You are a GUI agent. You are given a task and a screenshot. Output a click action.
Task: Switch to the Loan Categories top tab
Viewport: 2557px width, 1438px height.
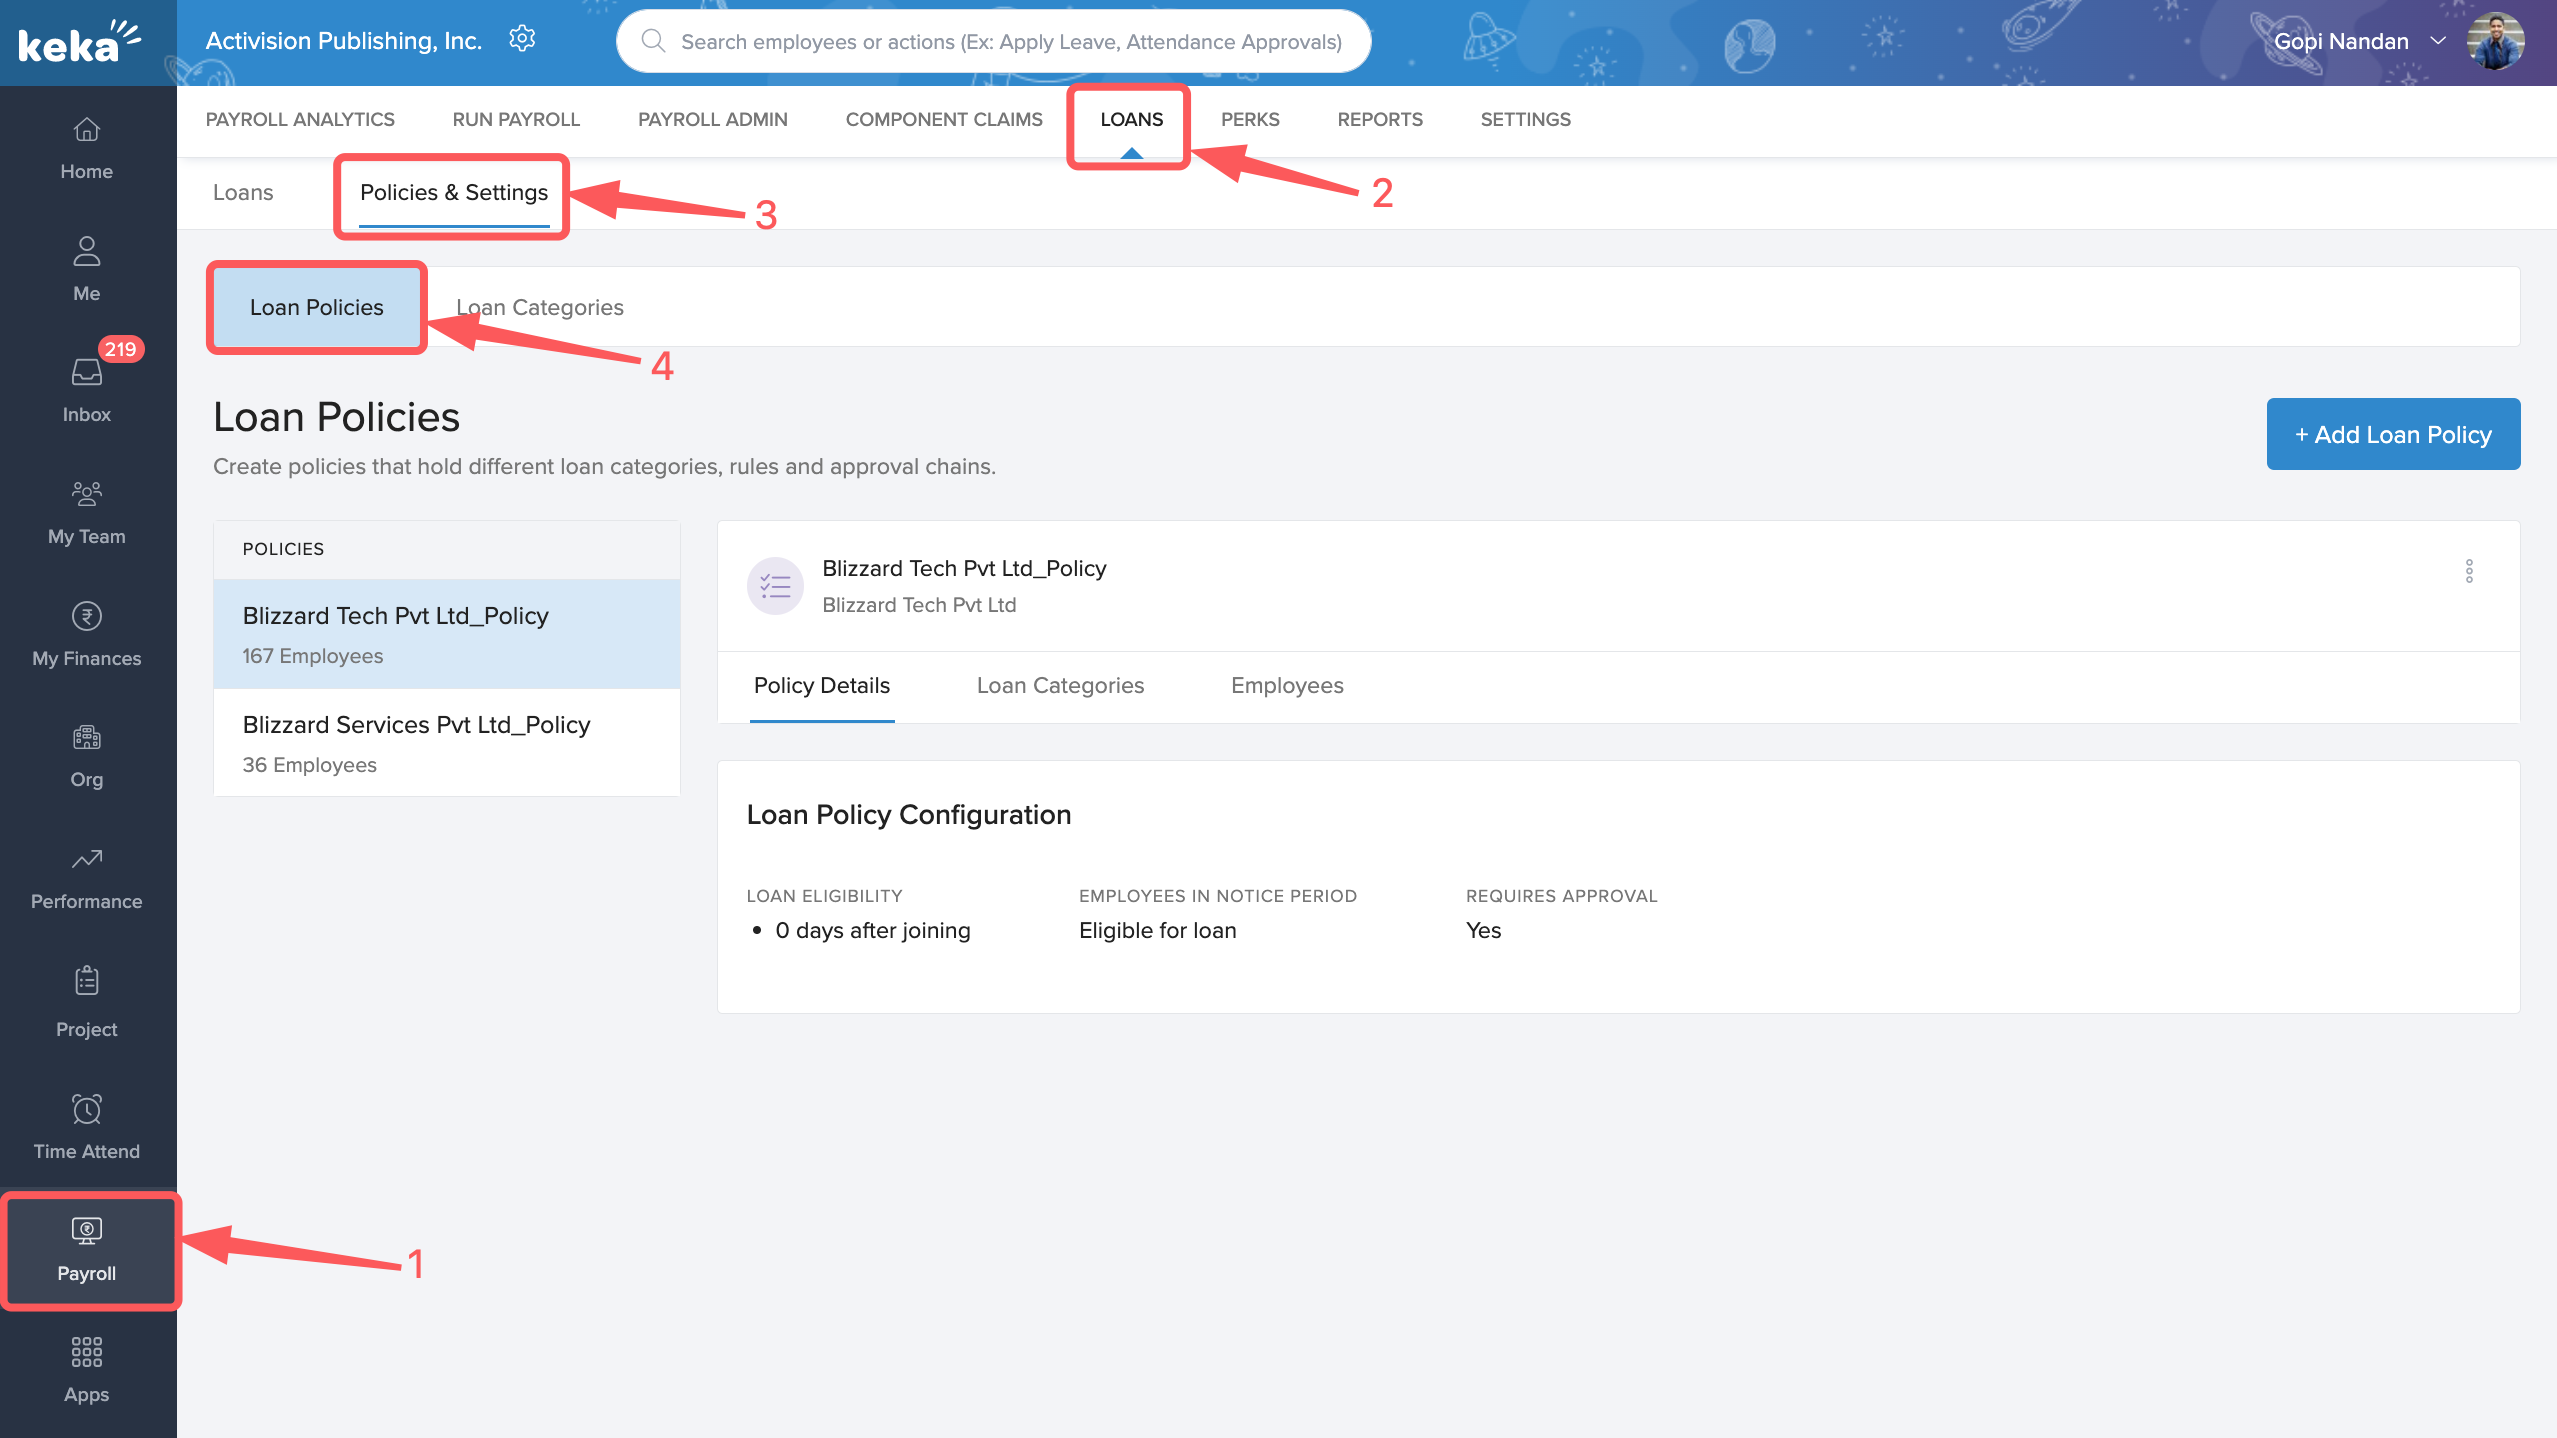point(540,307)
